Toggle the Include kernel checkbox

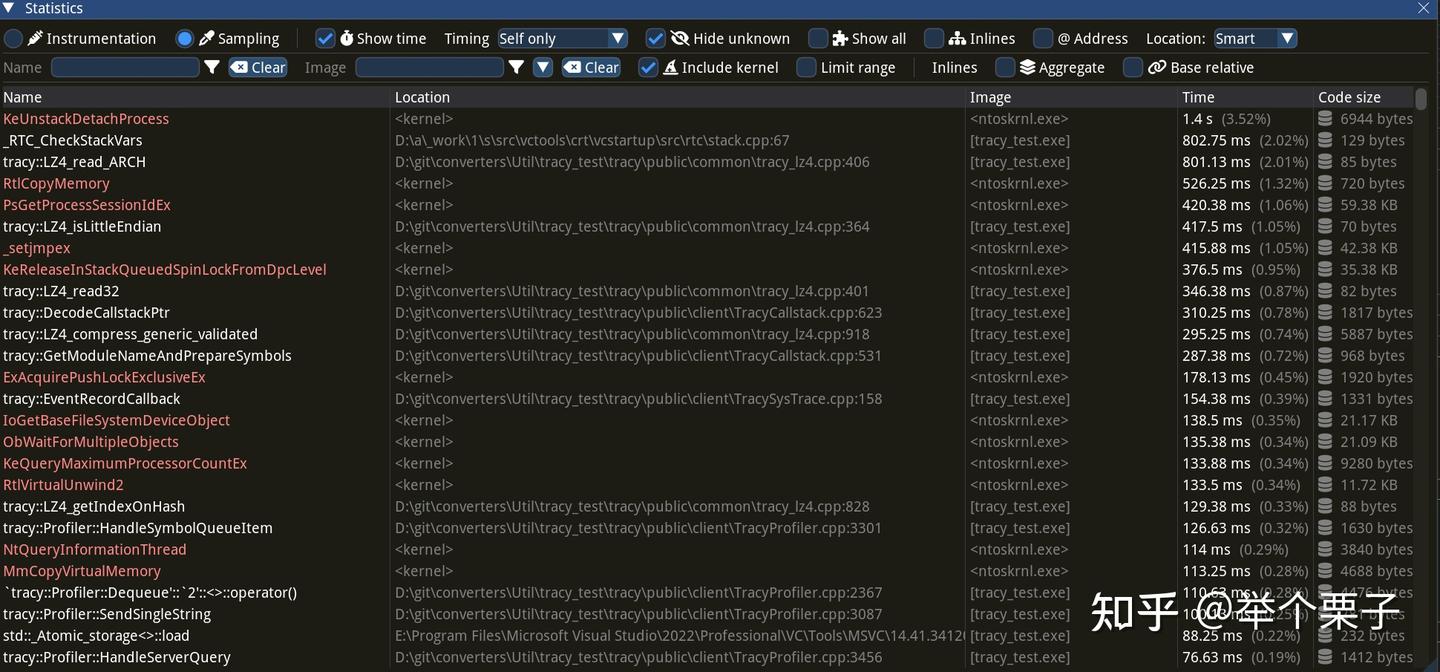coord(648,67)
